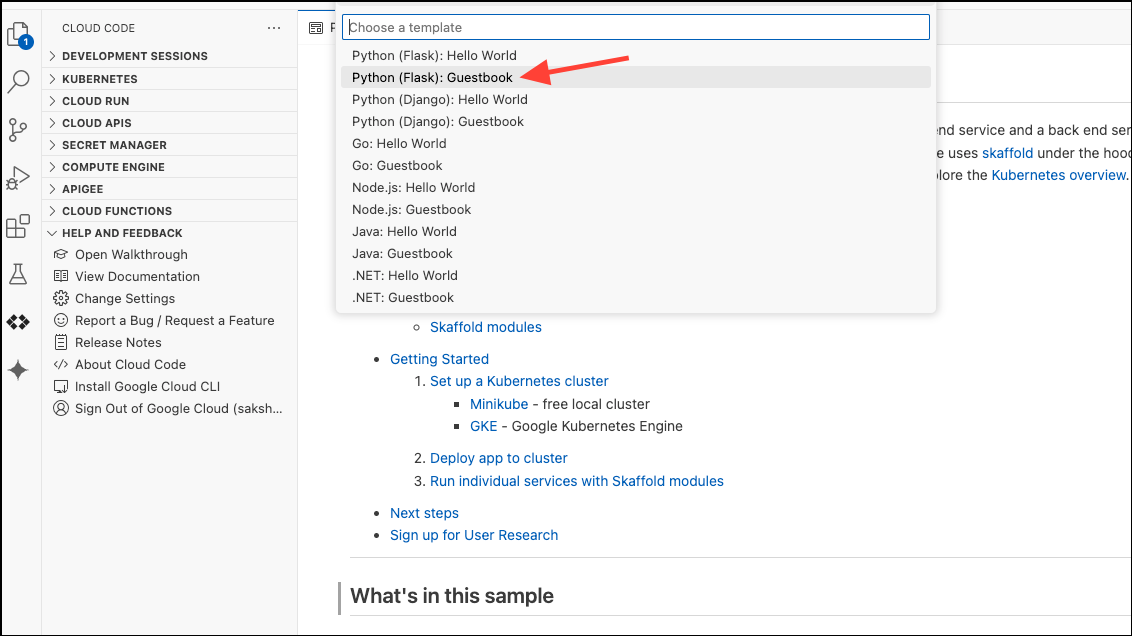This screenshot has width=1132, height=636.
Task: Open the Explorer view in the activity bar
Action: click(x=18, y=34)
